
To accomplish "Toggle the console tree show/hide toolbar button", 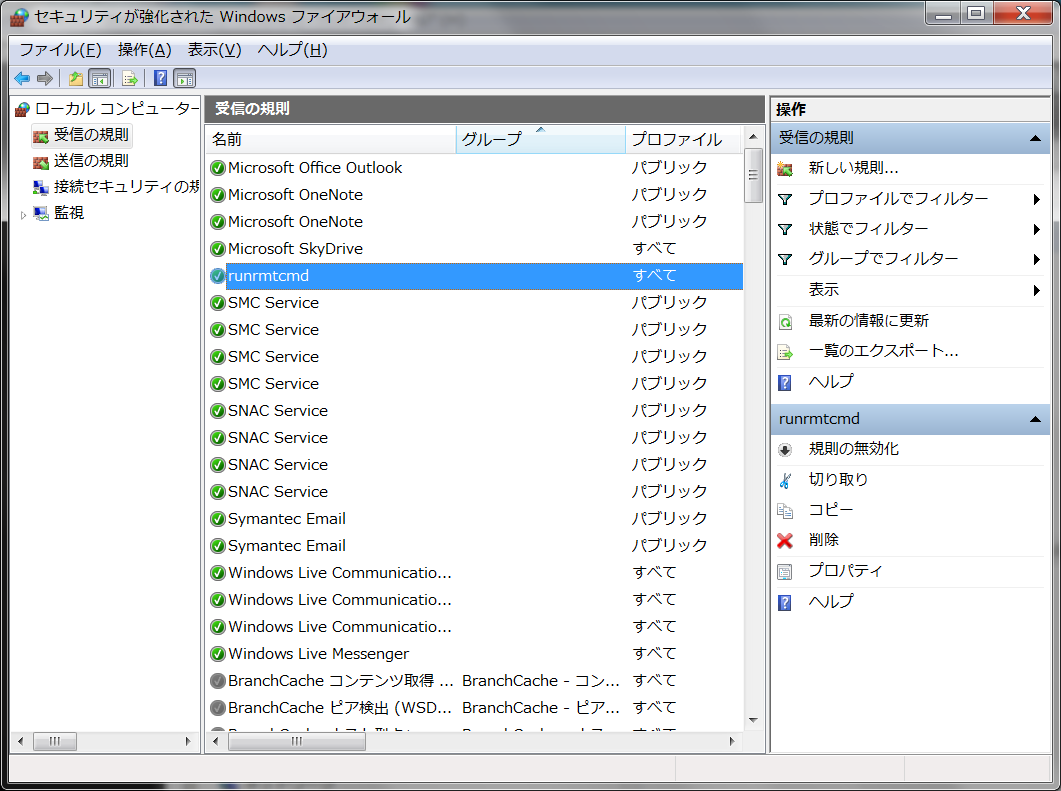I will [x=100, y=78].
